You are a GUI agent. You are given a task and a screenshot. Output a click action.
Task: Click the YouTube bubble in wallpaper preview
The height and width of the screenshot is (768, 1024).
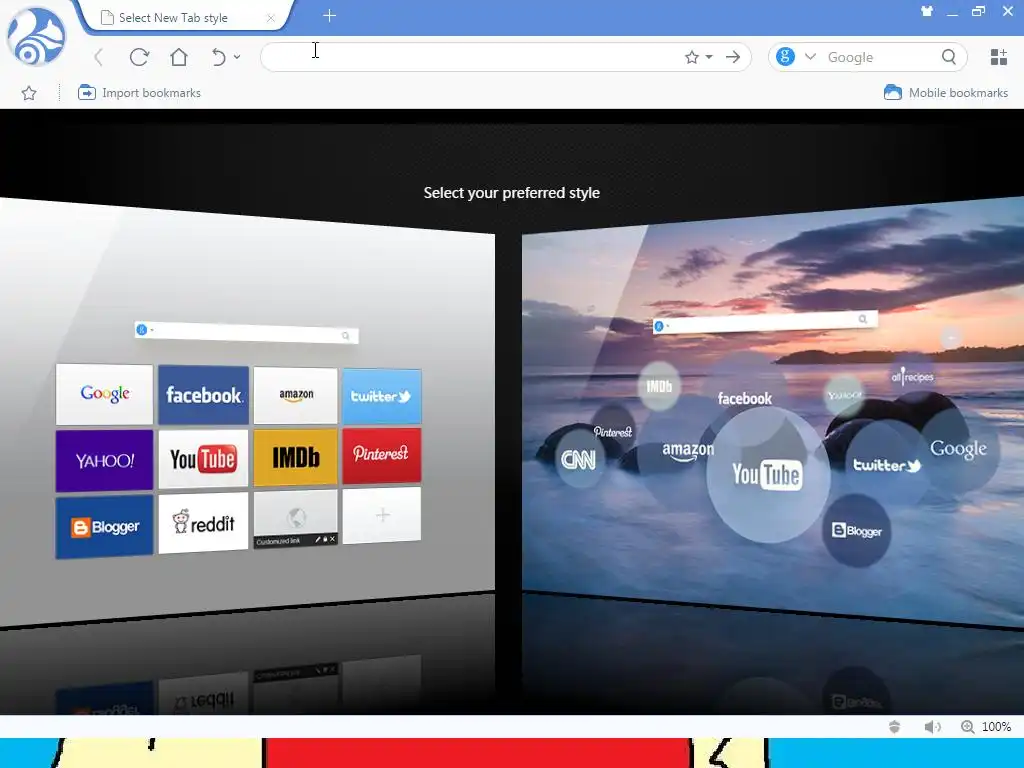tap(767, 475)
